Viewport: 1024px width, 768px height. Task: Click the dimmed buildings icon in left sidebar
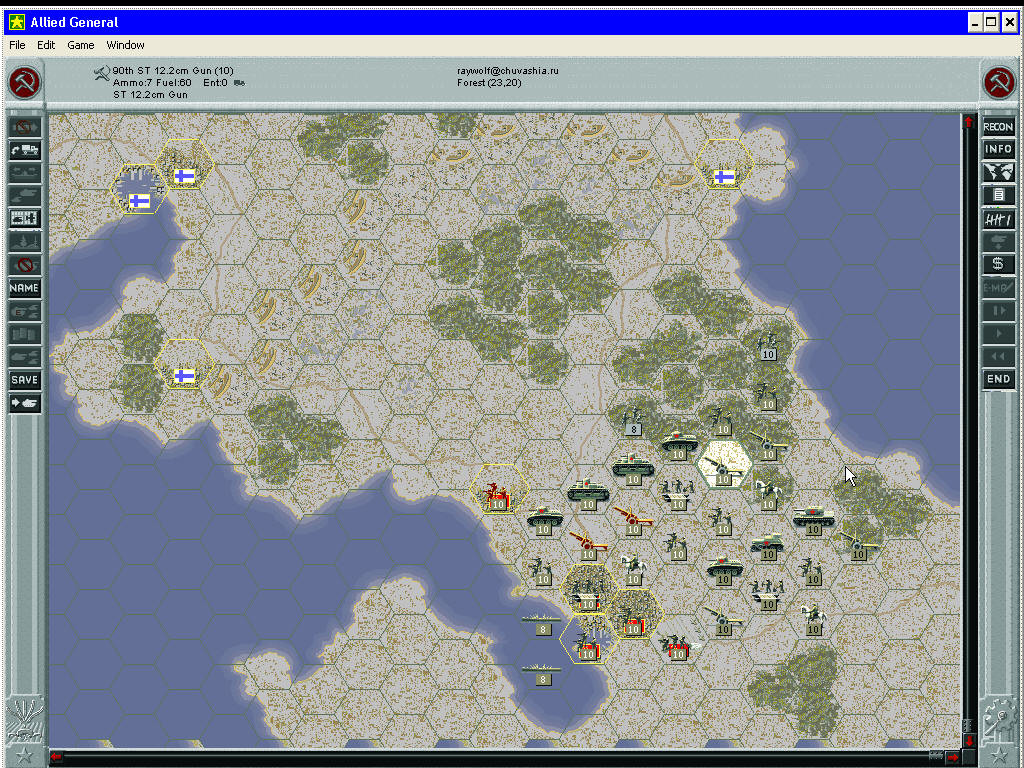(25, 334)
